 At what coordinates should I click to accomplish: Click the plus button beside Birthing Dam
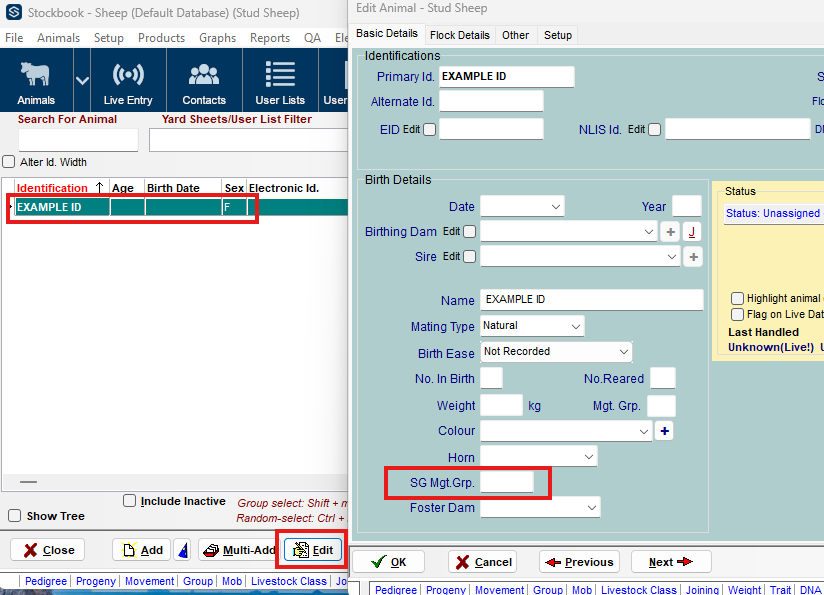[x=671, y=232]
